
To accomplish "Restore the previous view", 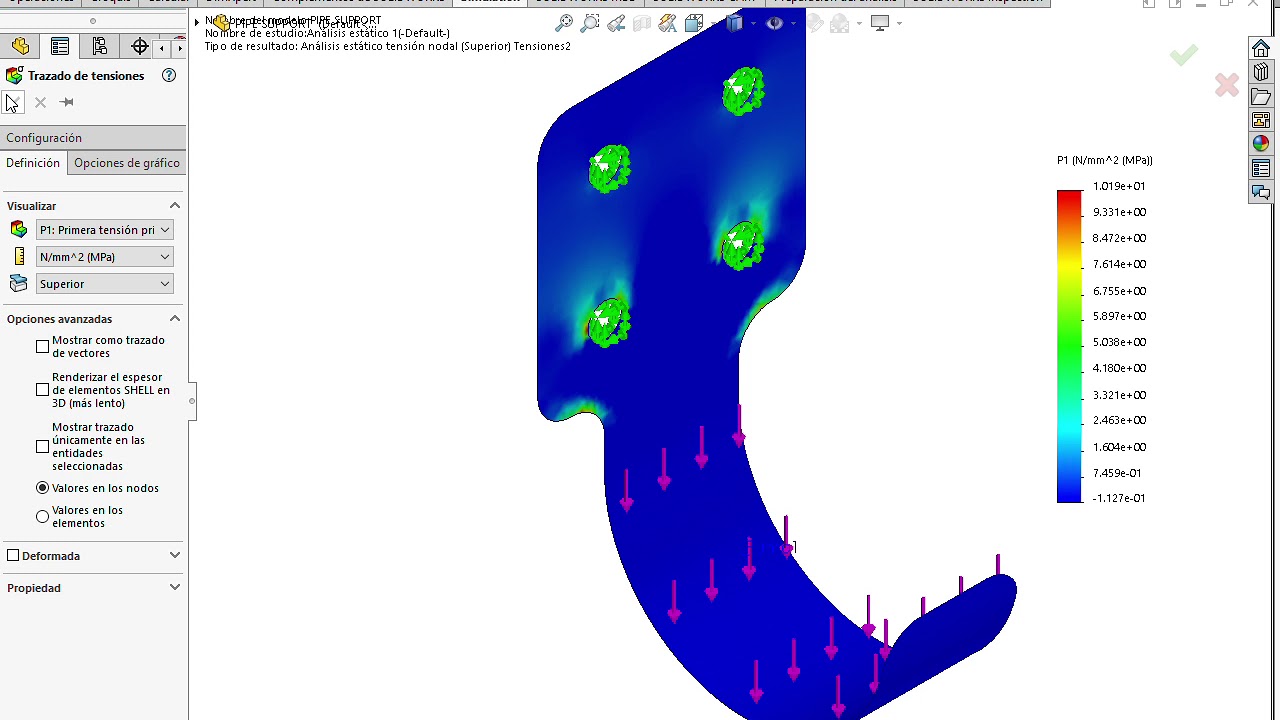I will [616, 23].
